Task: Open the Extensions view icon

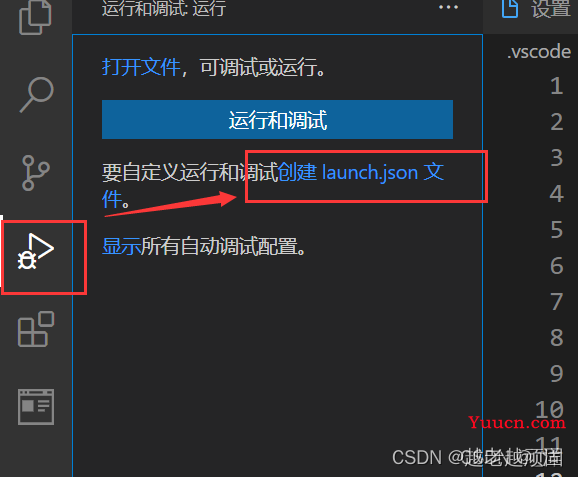Action: 36,329
